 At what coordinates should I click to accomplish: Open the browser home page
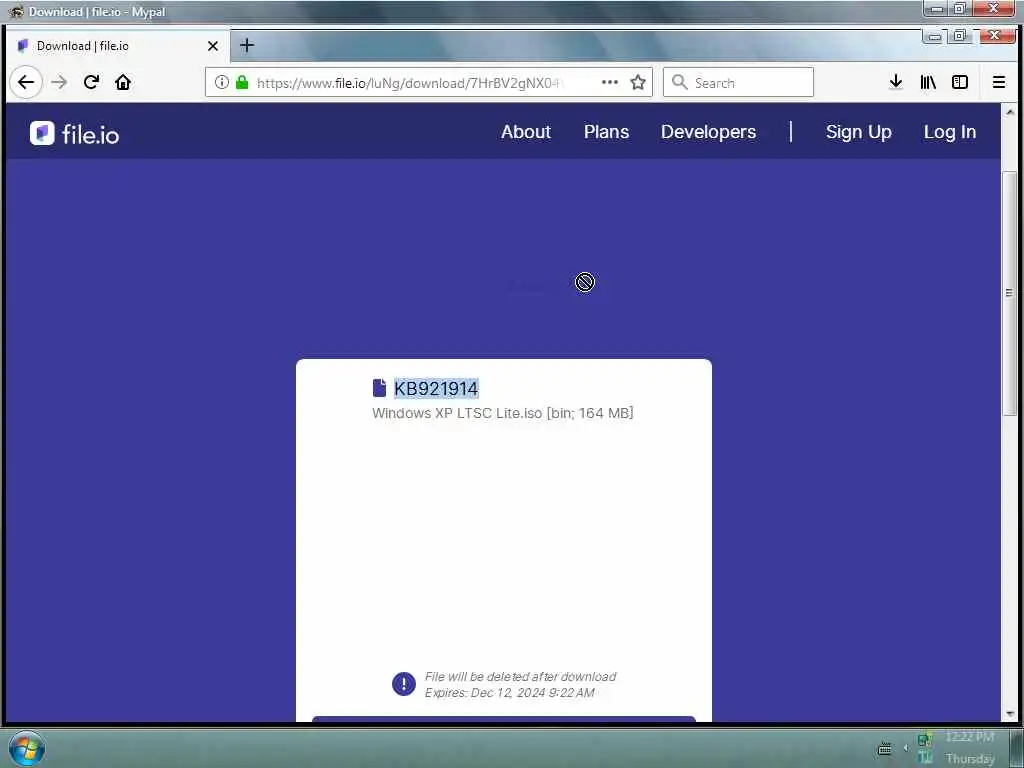point(123,82)
